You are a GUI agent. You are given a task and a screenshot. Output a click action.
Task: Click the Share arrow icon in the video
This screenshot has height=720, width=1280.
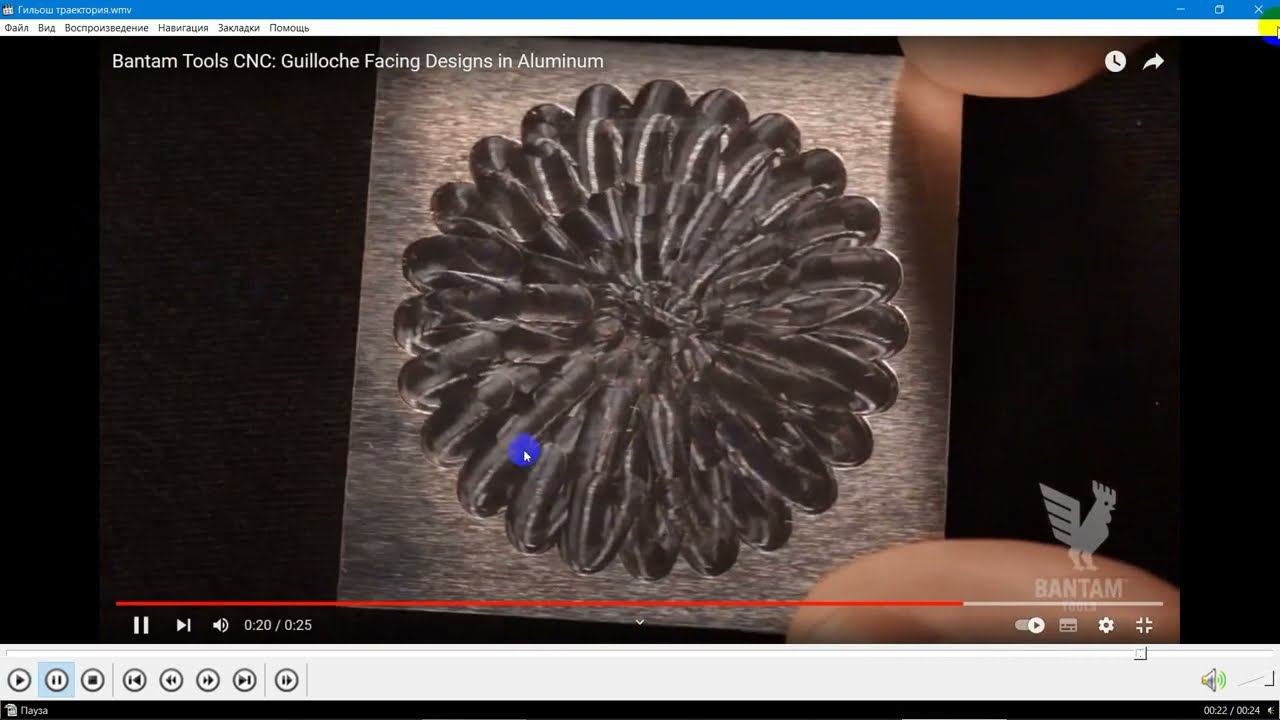1153,62
